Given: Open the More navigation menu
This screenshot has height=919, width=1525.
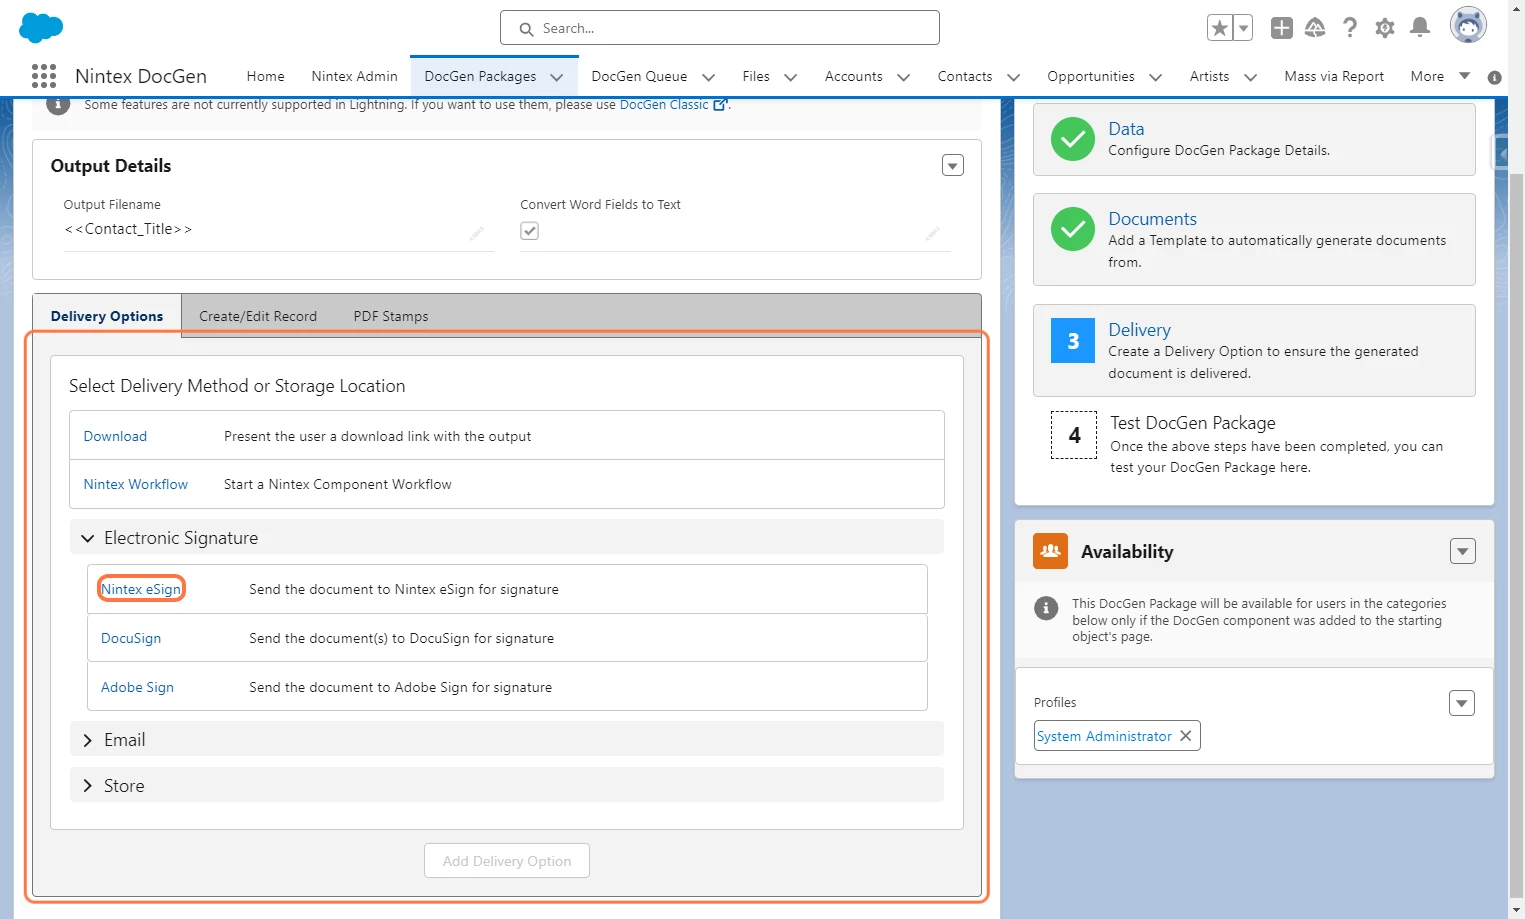Looking at the screenshot, I should [x=1440, y=76].
